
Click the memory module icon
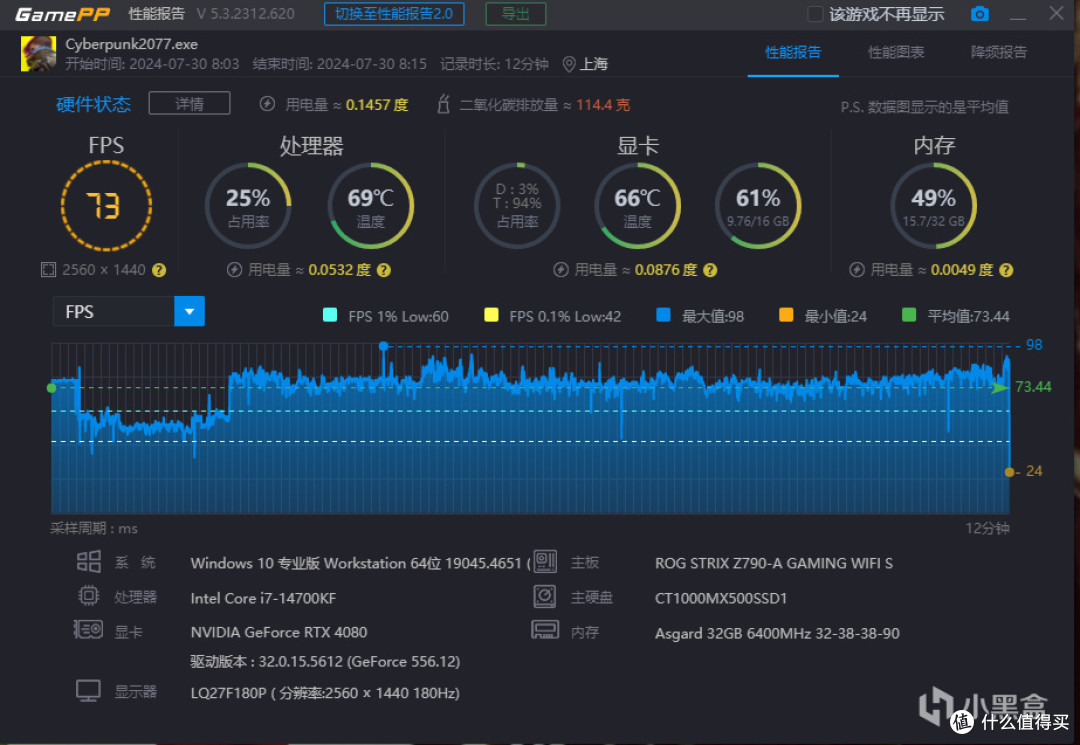point(545,630)
